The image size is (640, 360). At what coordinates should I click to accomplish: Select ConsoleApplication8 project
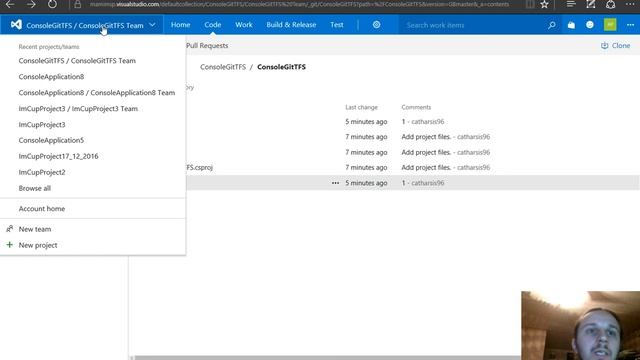(x=51, y=76)
